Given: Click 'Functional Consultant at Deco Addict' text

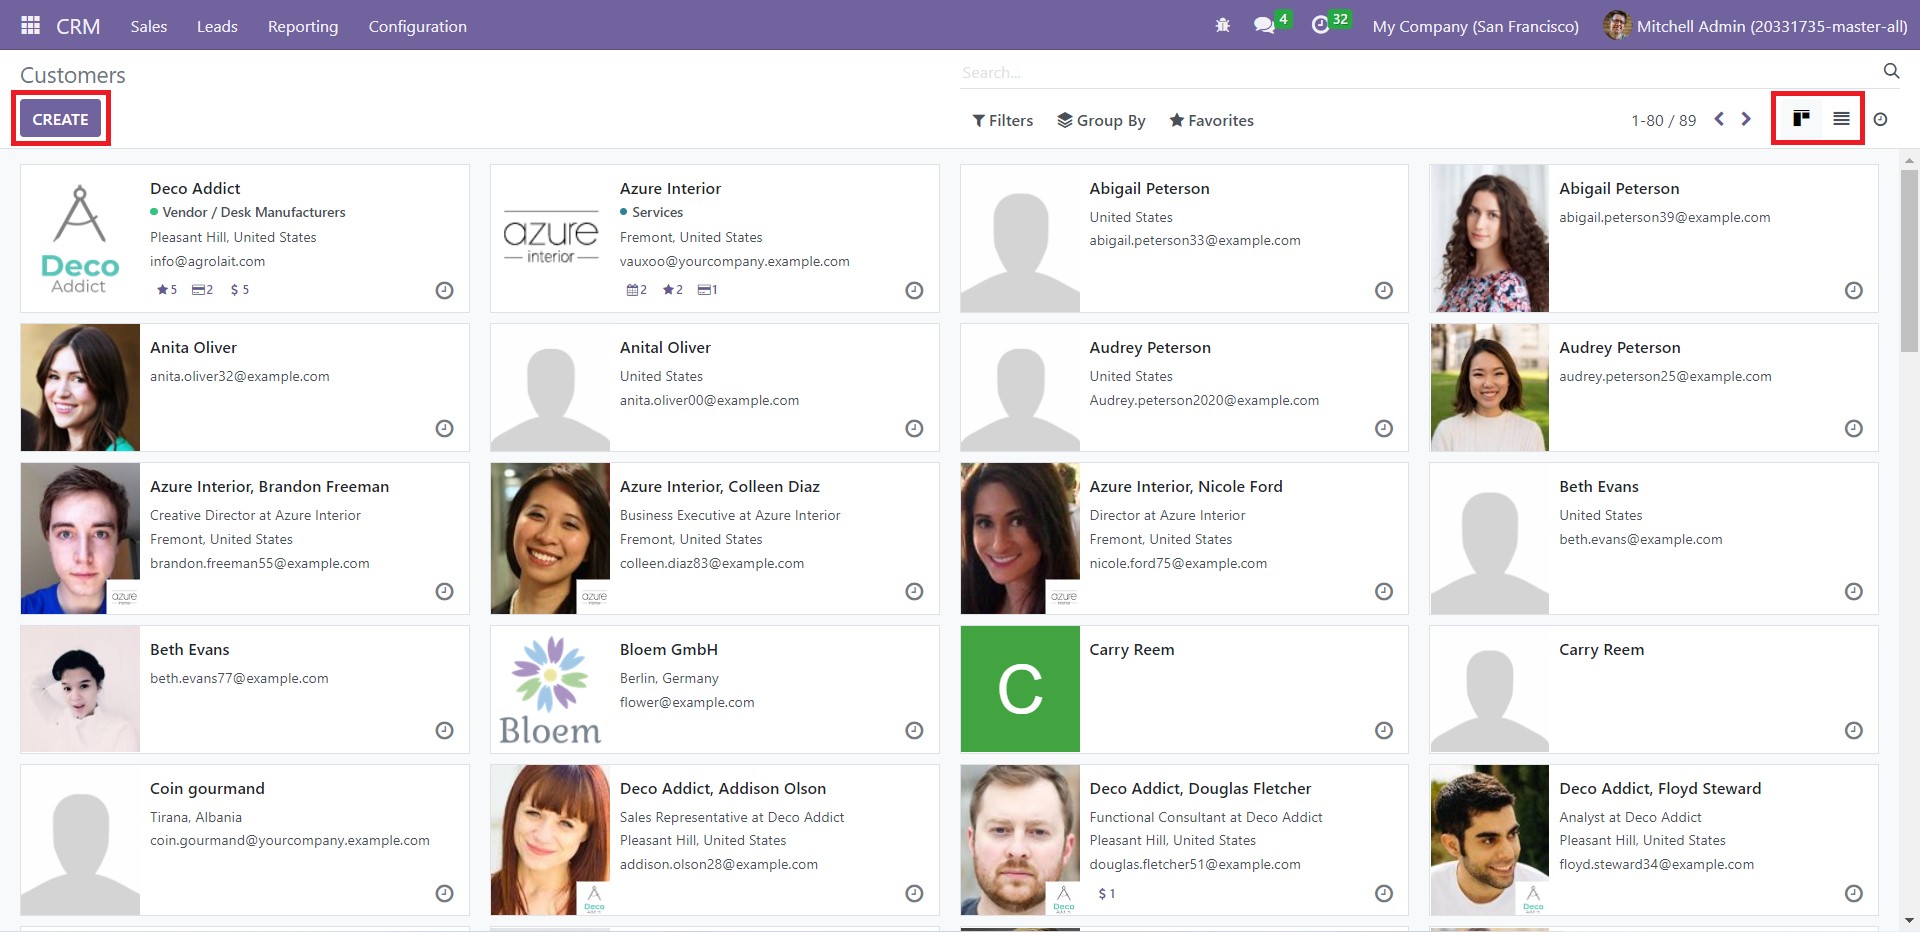Looking at the screenshot, I should [x=1206, y=817].
